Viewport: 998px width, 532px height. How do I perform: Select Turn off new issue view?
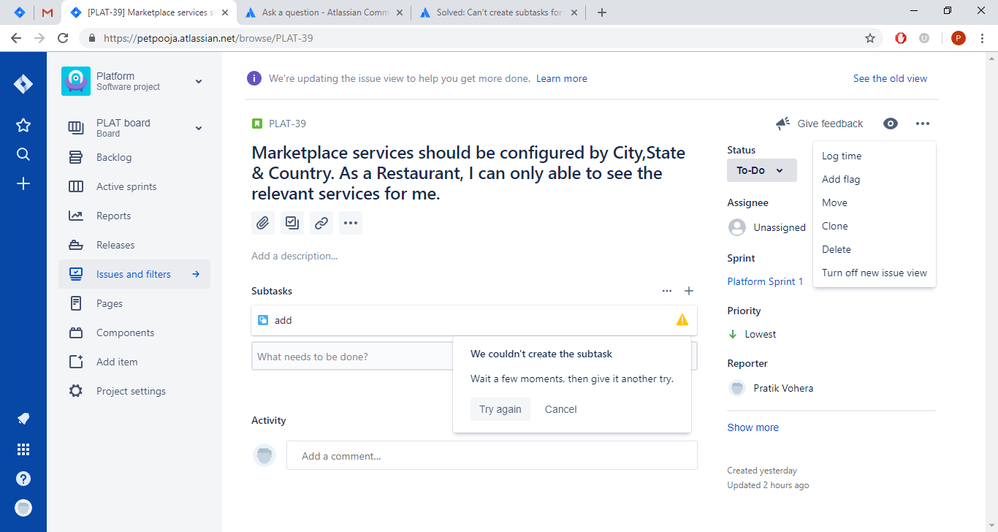(x=874, y=273)
